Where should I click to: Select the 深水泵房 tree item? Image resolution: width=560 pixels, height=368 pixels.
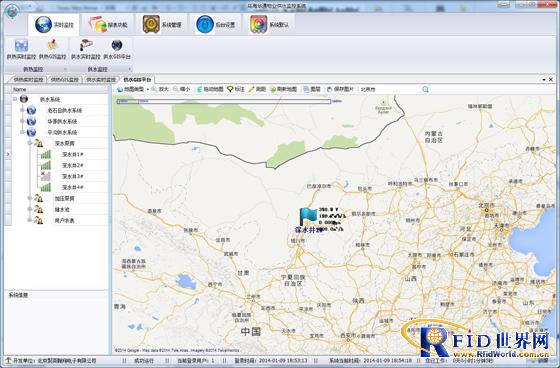65,144
